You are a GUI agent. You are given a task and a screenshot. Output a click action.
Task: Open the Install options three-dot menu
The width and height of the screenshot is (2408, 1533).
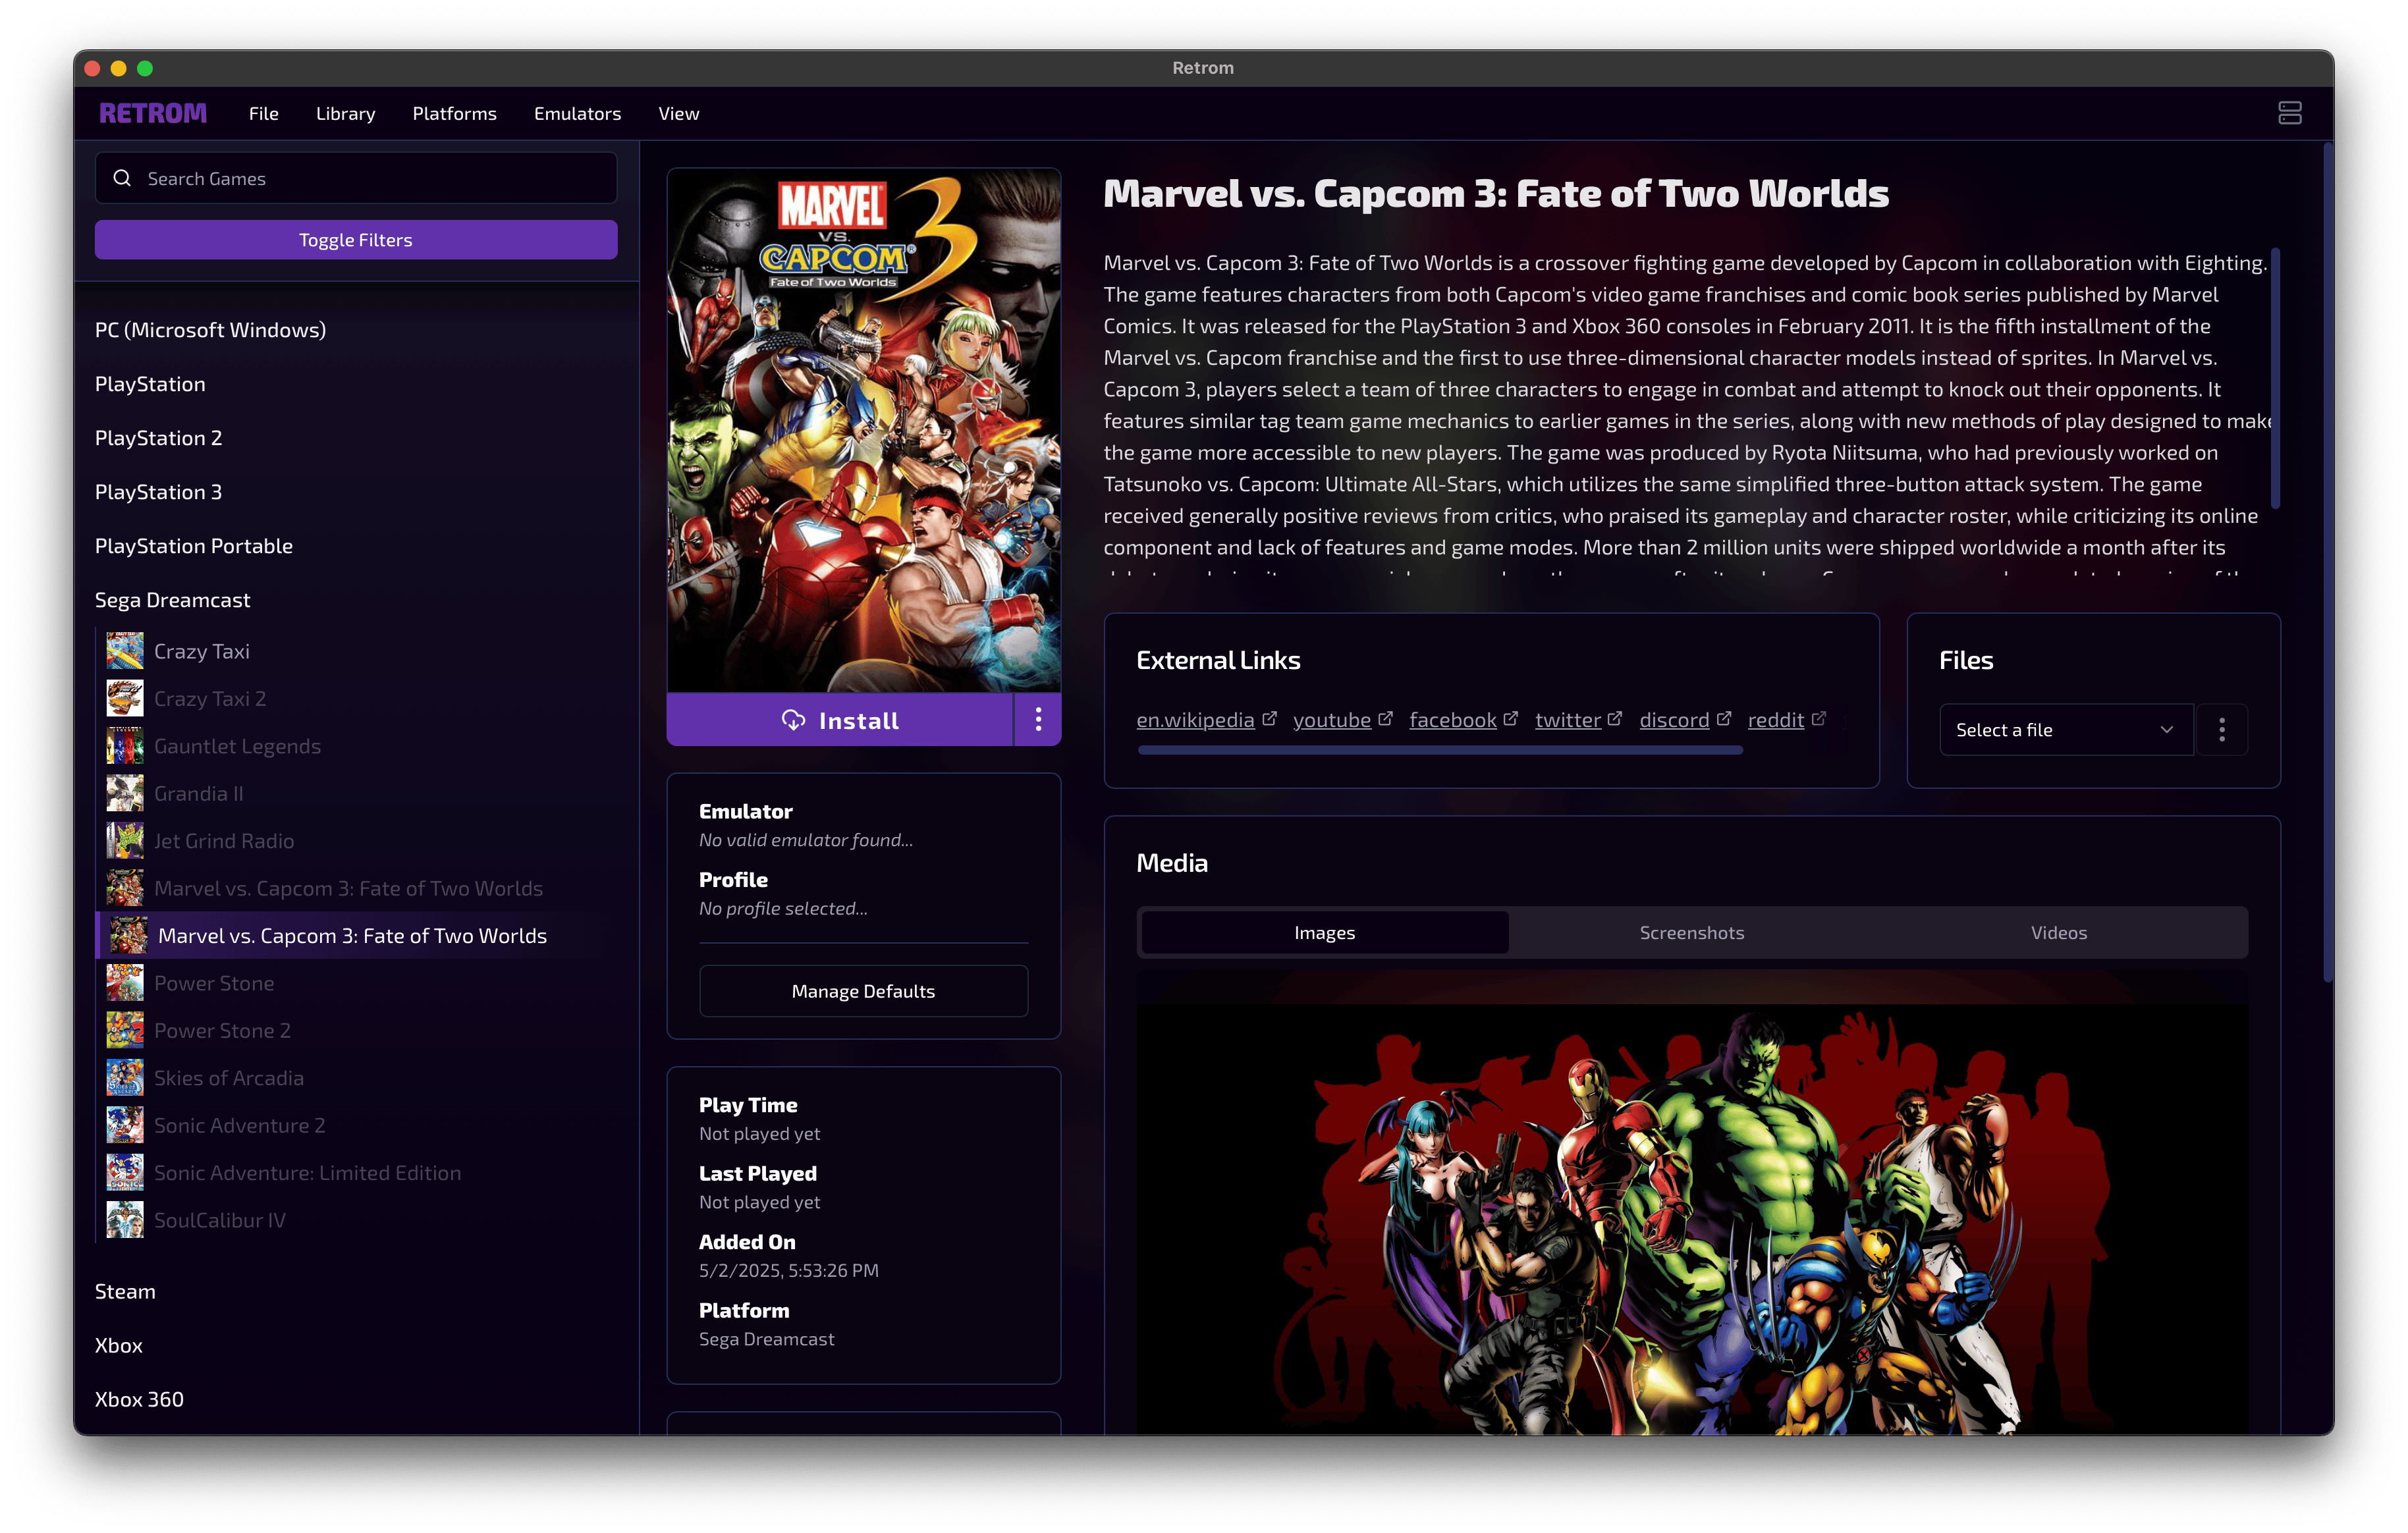(1037, 720)
